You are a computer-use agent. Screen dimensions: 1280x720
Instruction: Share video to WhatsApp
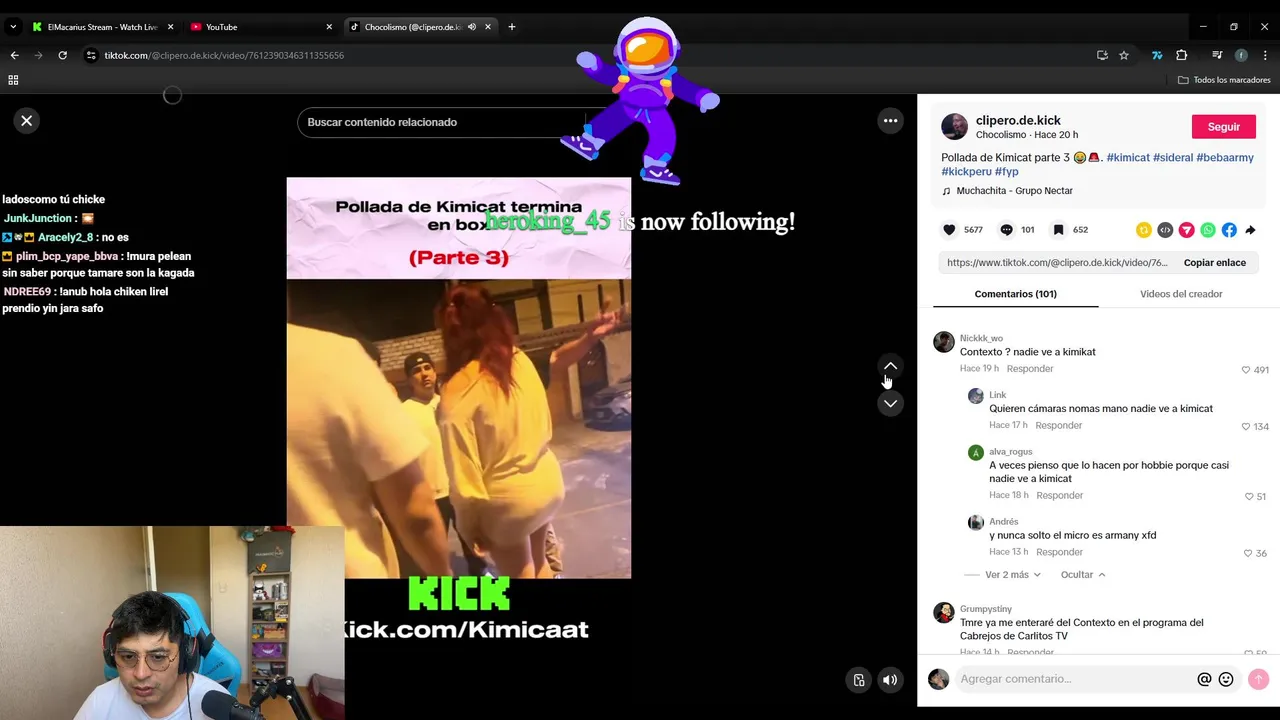[x=1208, y=230]
